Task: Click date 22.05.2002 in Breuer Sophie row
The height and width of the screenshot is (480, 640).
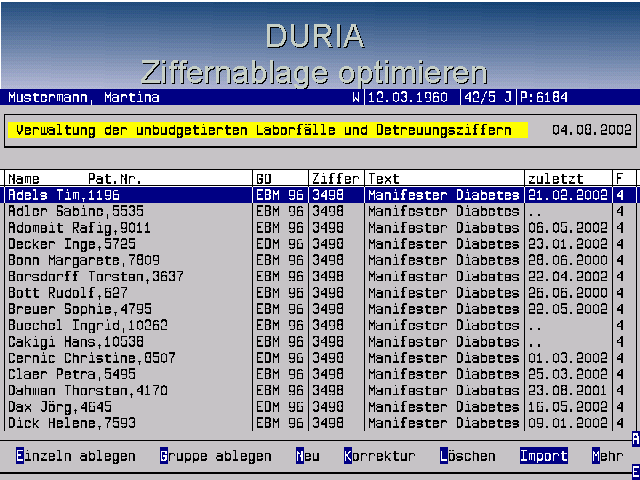Action: click(568, 309)
